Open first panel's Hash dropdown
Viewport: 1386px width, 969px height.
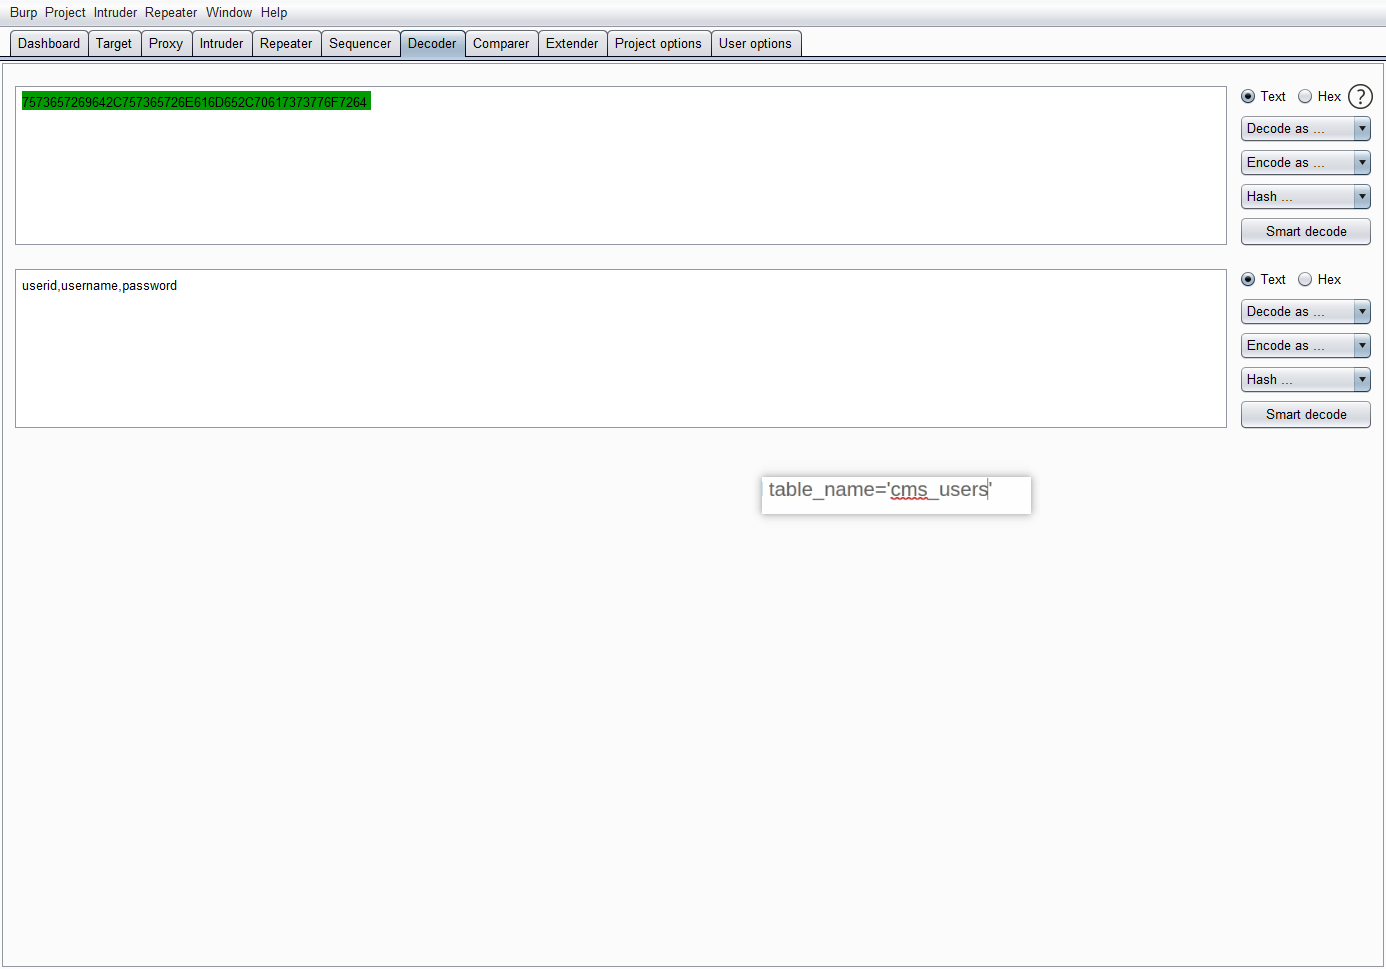[1305, 197]
